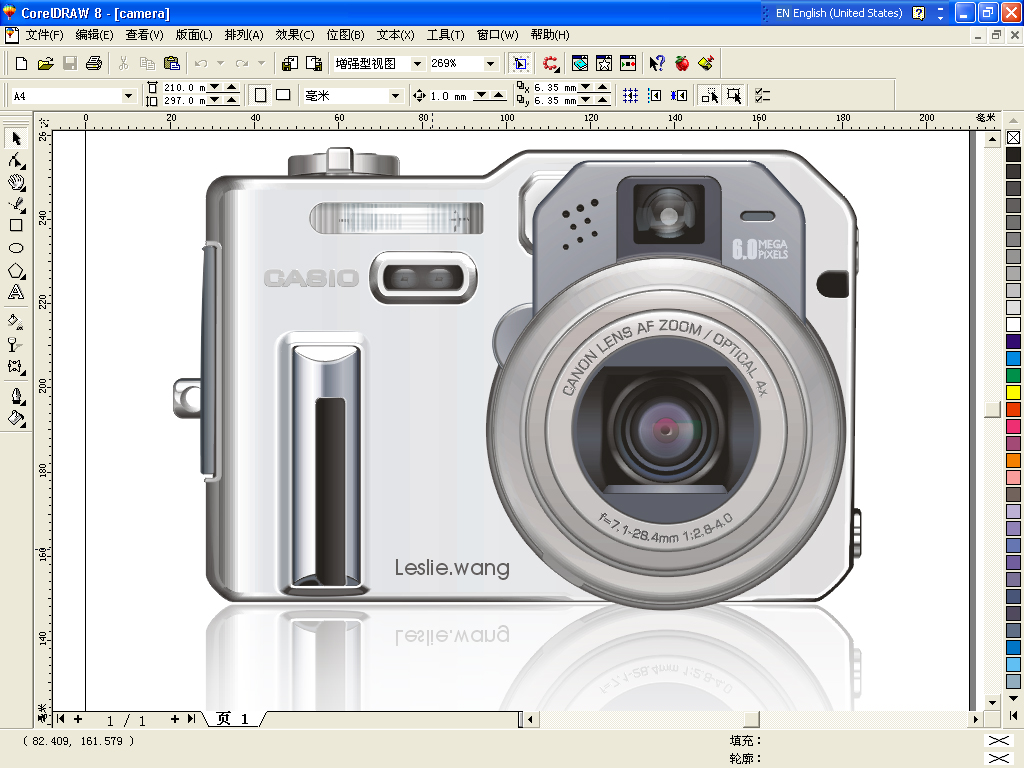Open the 269% zoom level dropdown
The width and height of the screenshot is (1024, 768).
tap(490, 63)
